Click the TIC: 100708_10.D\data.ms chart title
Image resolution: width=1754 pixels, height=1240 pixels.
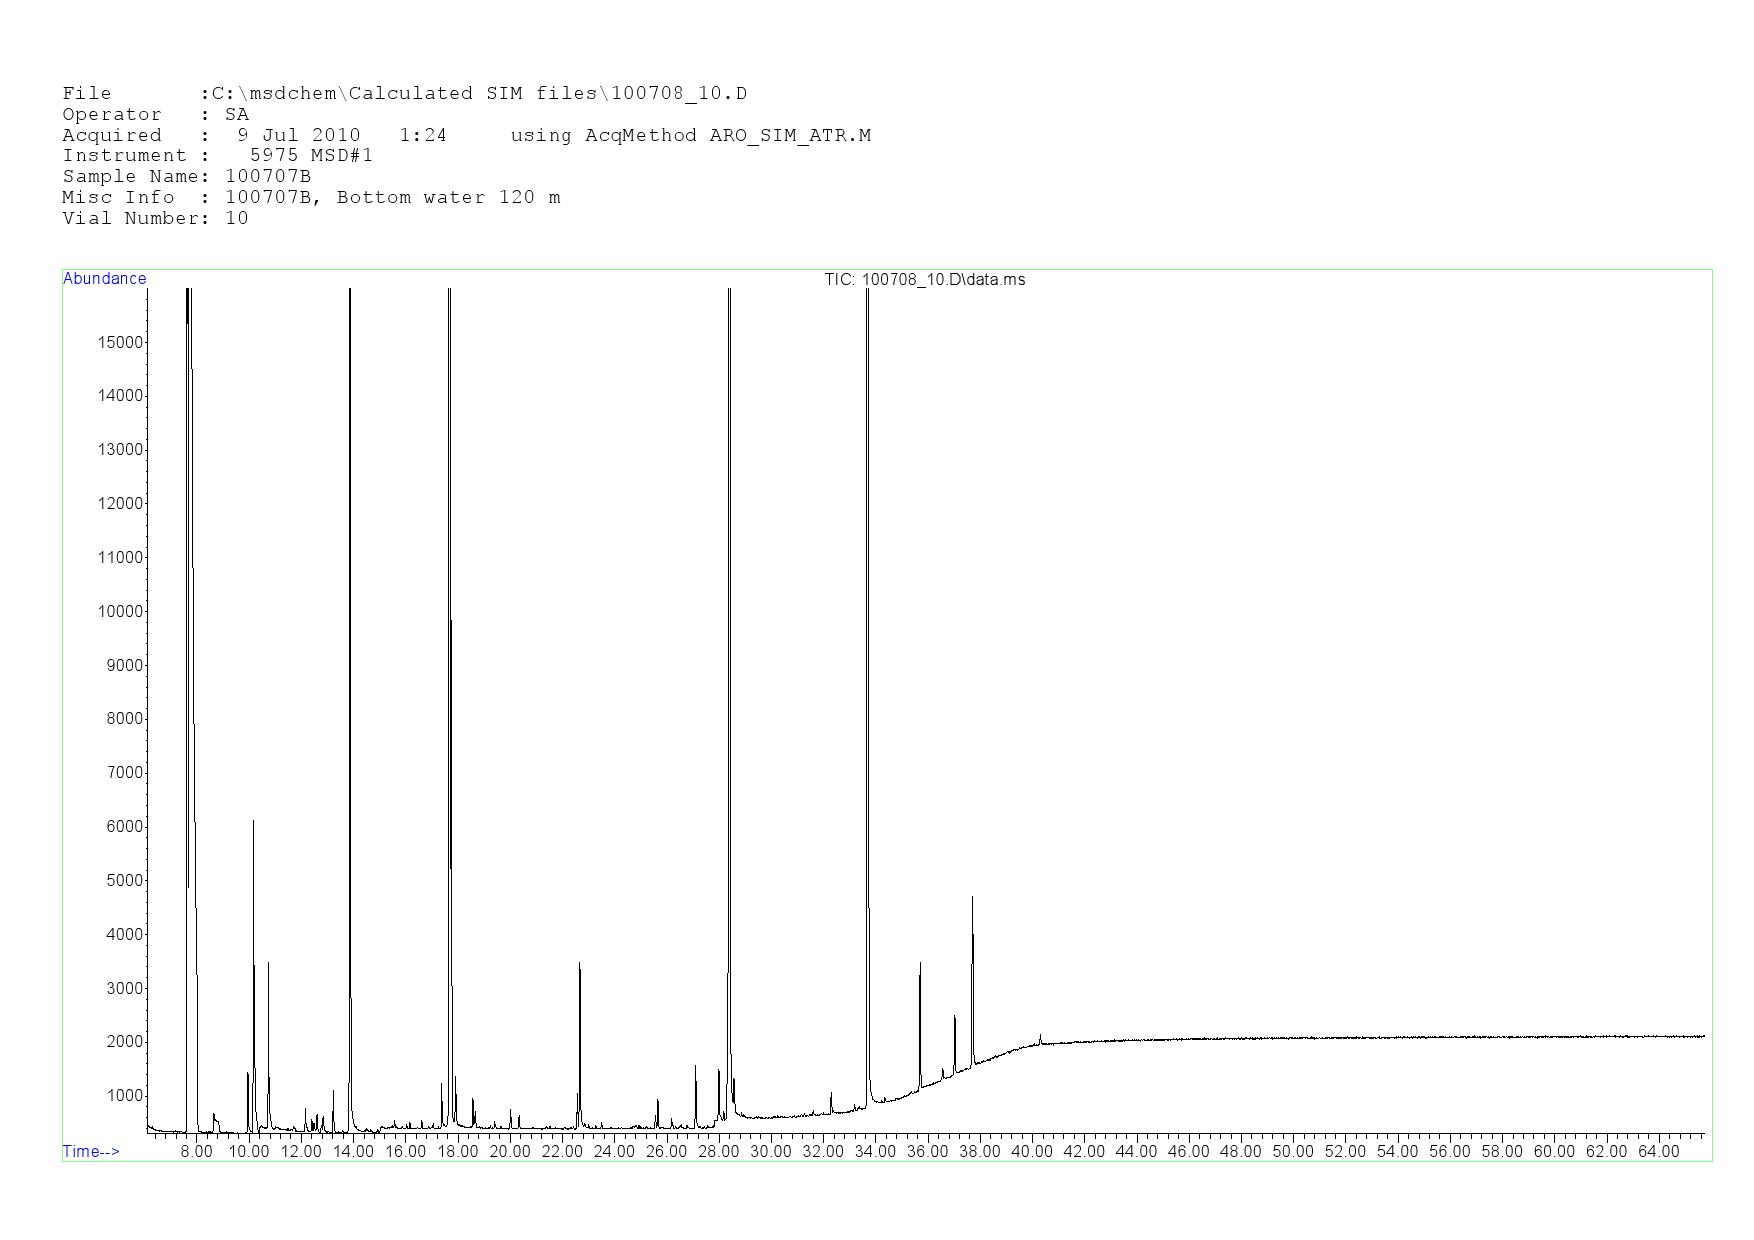point(924,280)
